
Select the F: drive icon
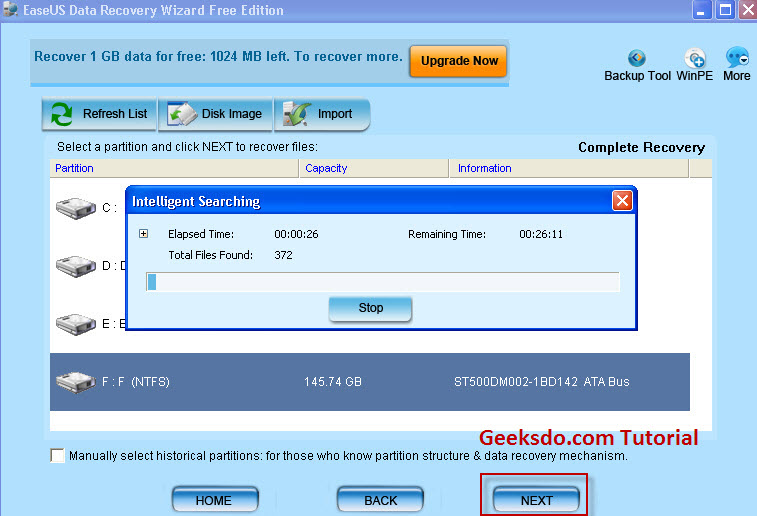point(76,382)
